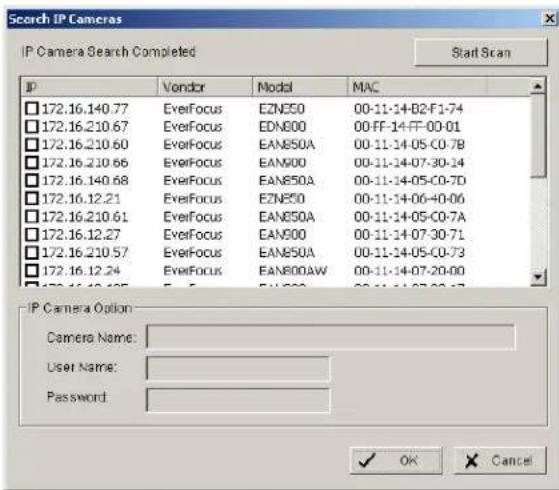Image resolution: width=559 pixels, height=490 pixels.
Task: Select MAC address 00-11-14-05-C0-7D
Action: (410, 180)
